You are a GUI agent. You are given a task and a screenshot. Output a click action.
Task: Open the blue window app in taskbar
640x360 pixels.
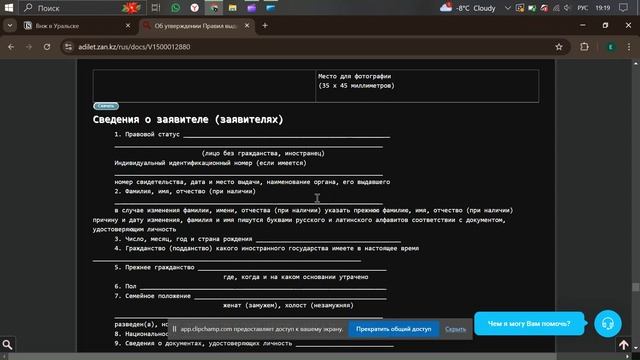pos(271,8)
